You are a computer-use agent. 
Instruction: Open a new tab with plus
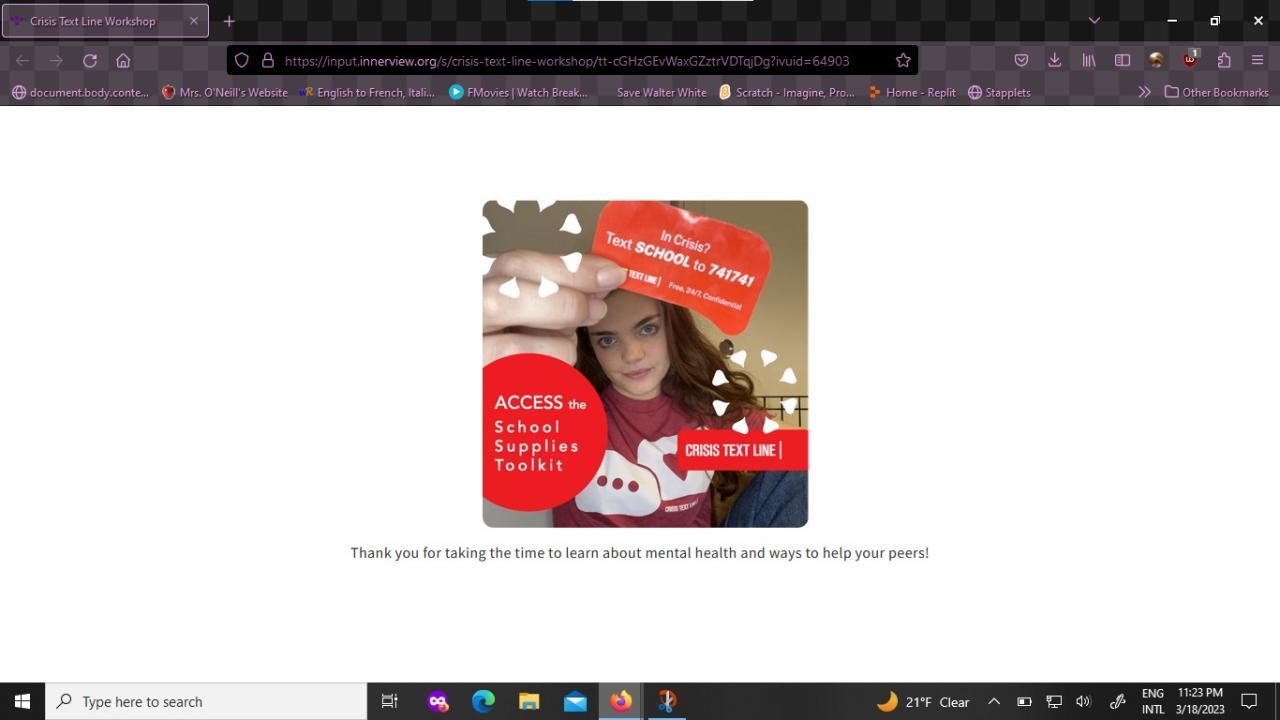pos(229,21)
